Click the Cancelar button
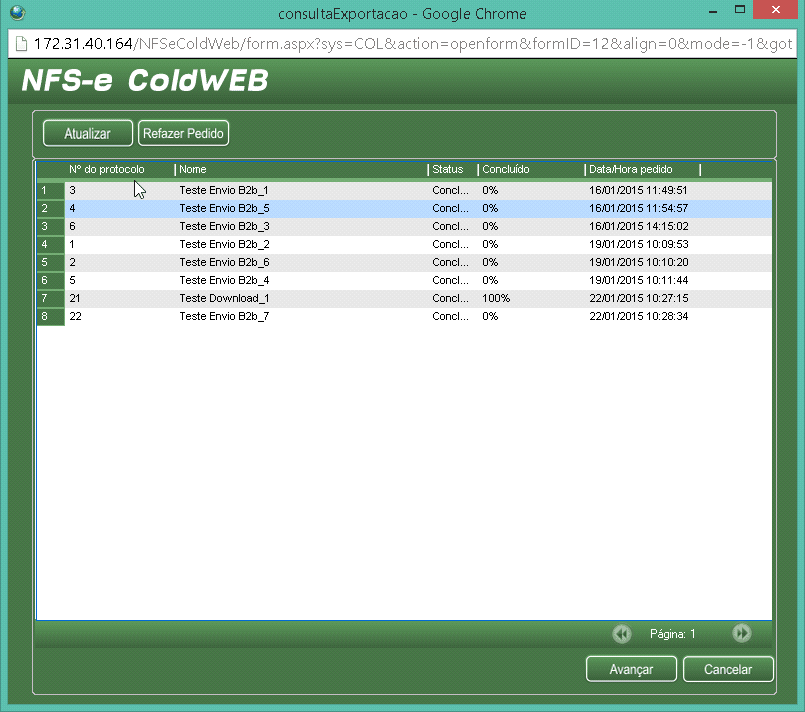805x712 pixels. coord(728,669)
